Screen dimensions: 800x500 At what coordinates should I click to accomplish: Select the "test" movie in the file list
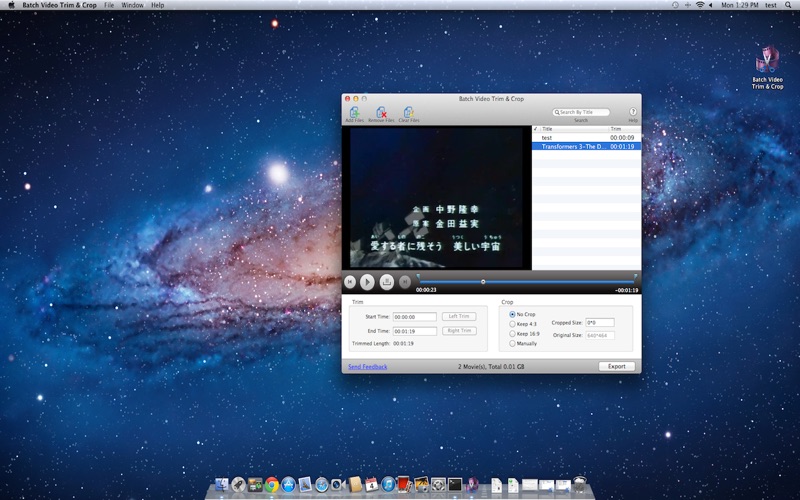tap(547, 137)
